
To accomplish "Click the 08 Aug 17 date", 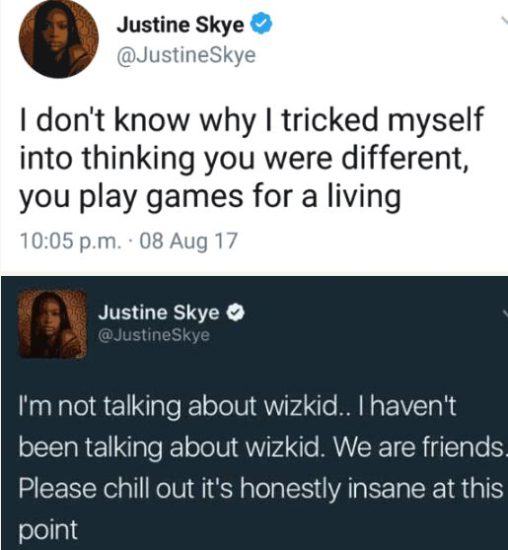I will click(x=189, y=242).
